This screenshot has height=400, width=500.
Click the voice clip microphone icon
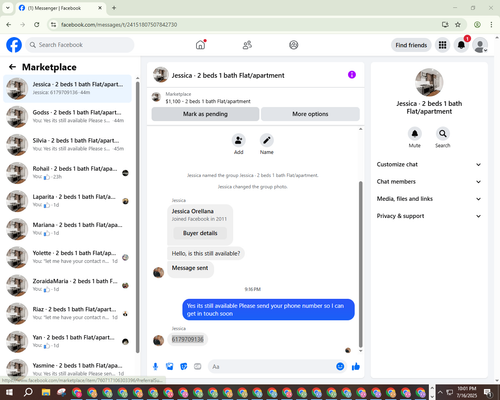(x=155, y=367)
